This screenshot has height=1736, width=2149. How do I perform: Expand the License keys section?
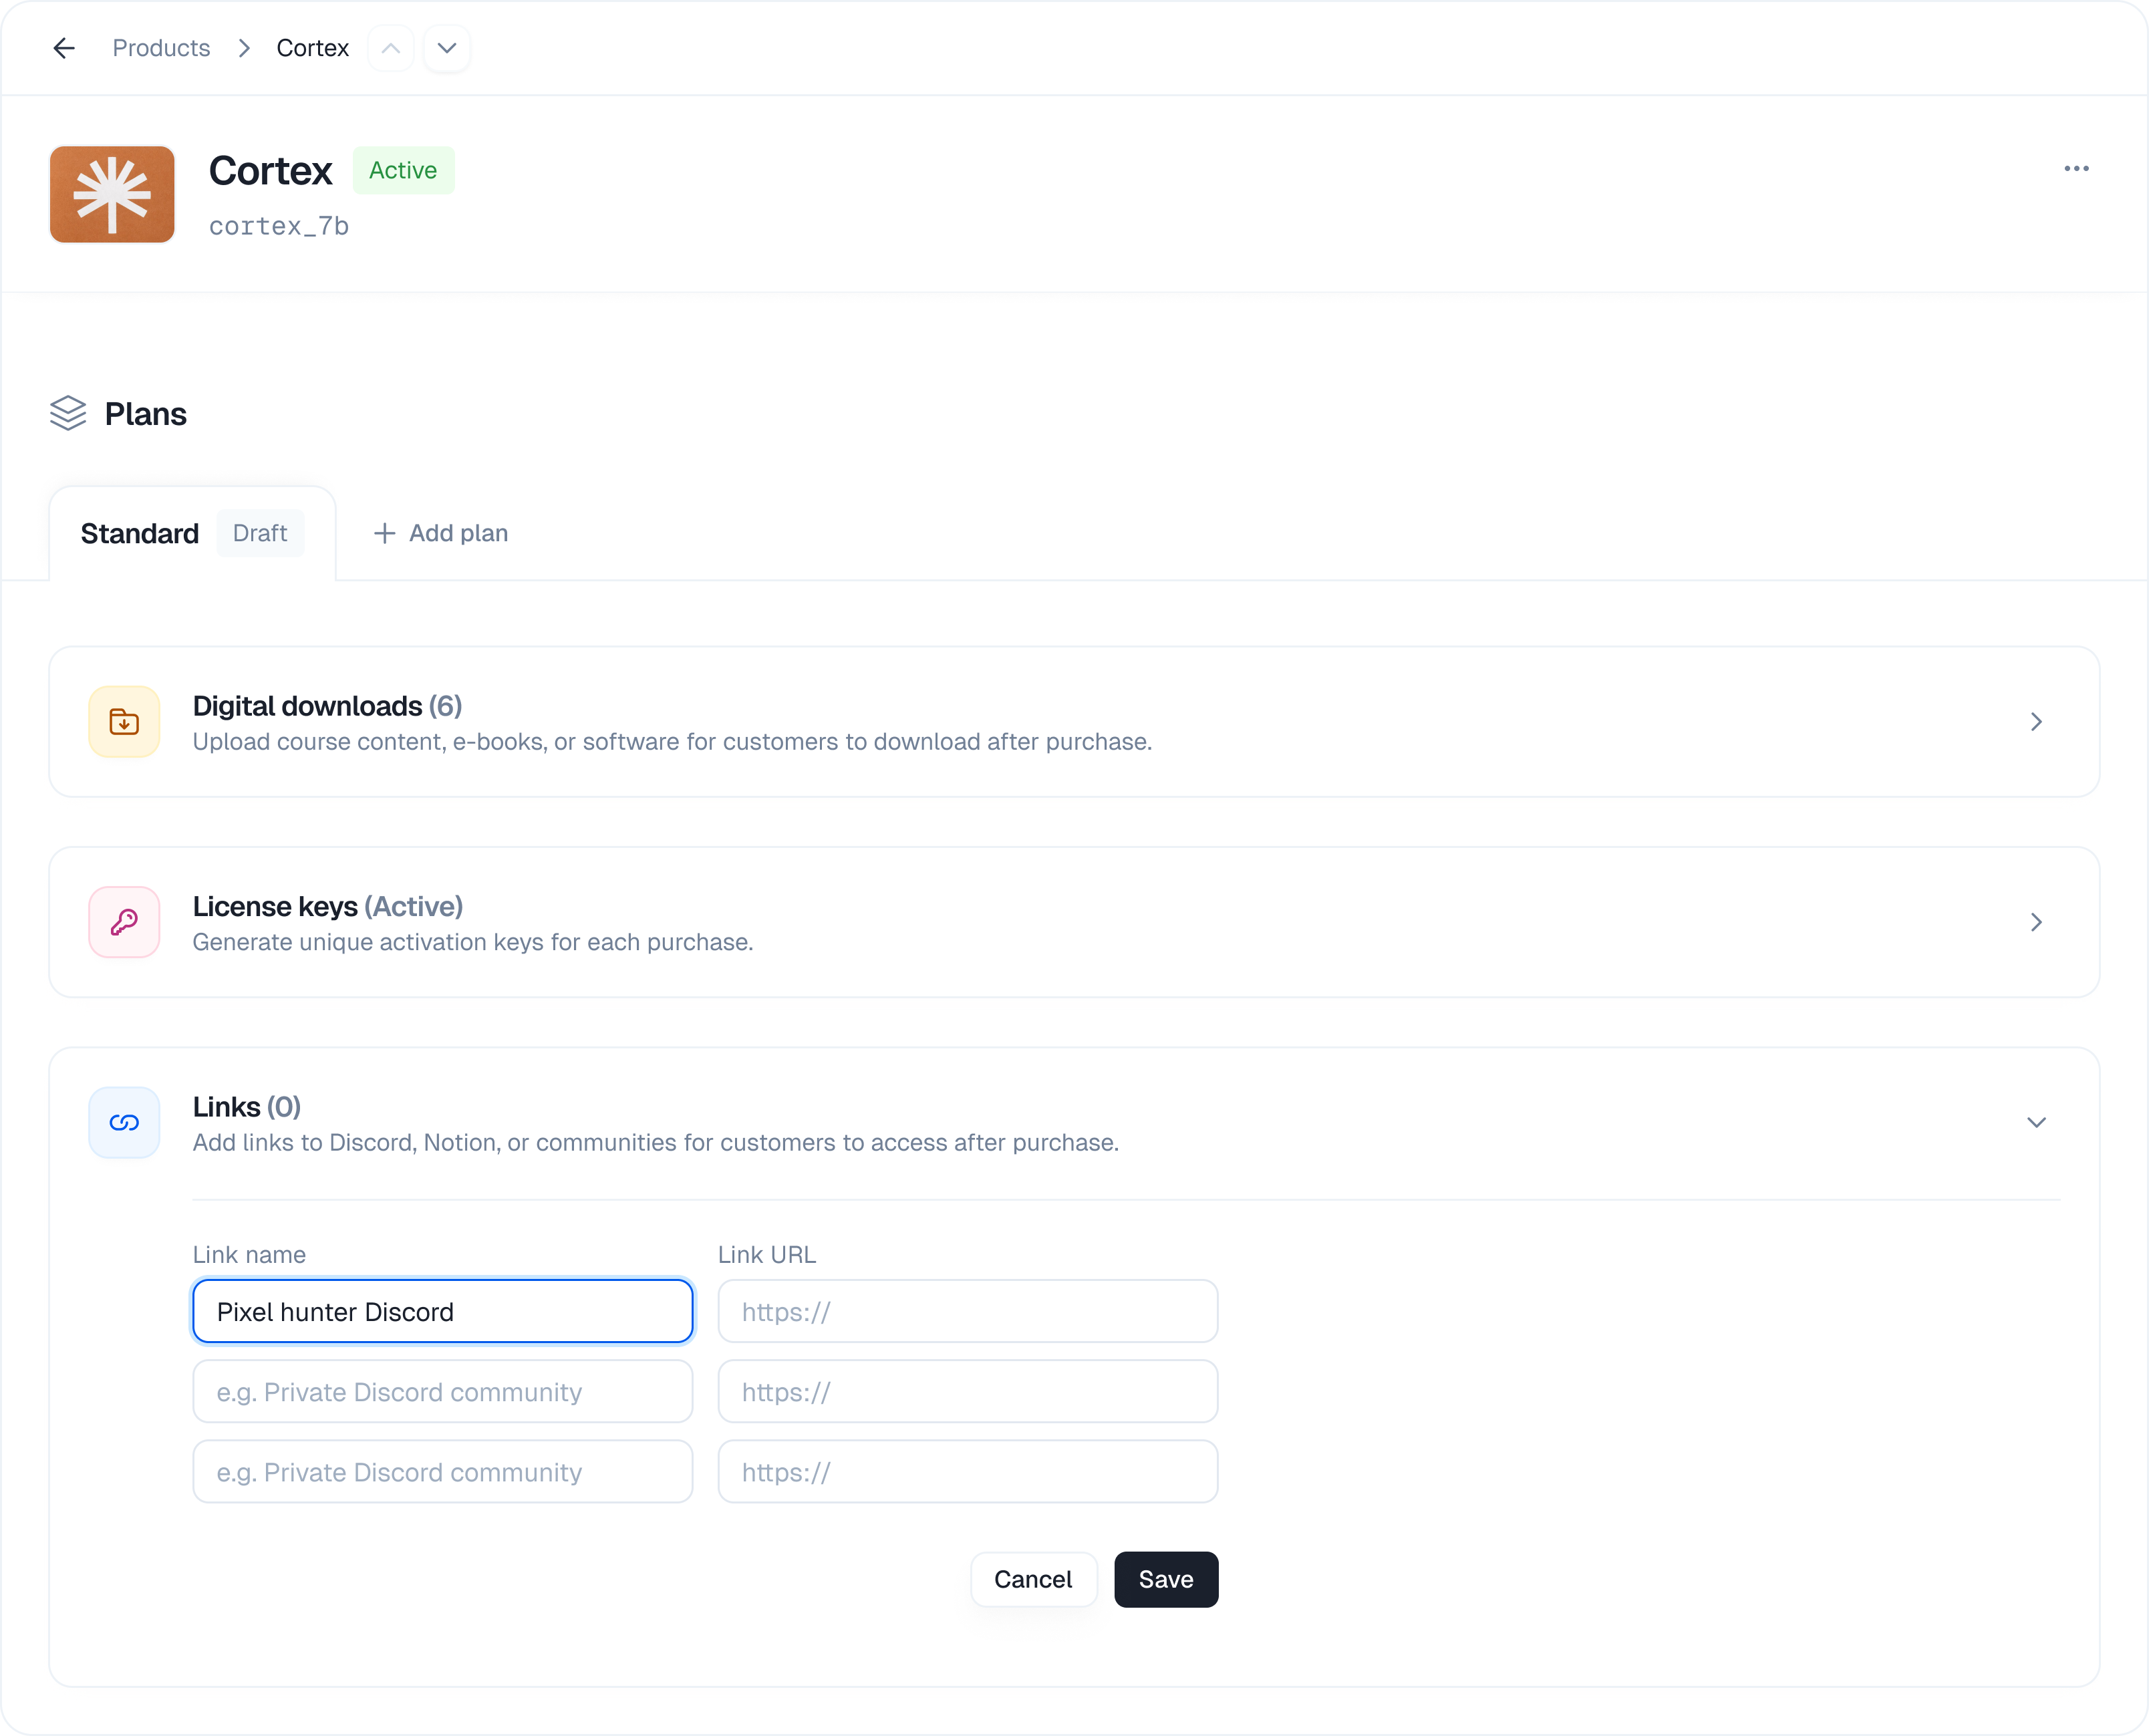tap(2036, 921)
